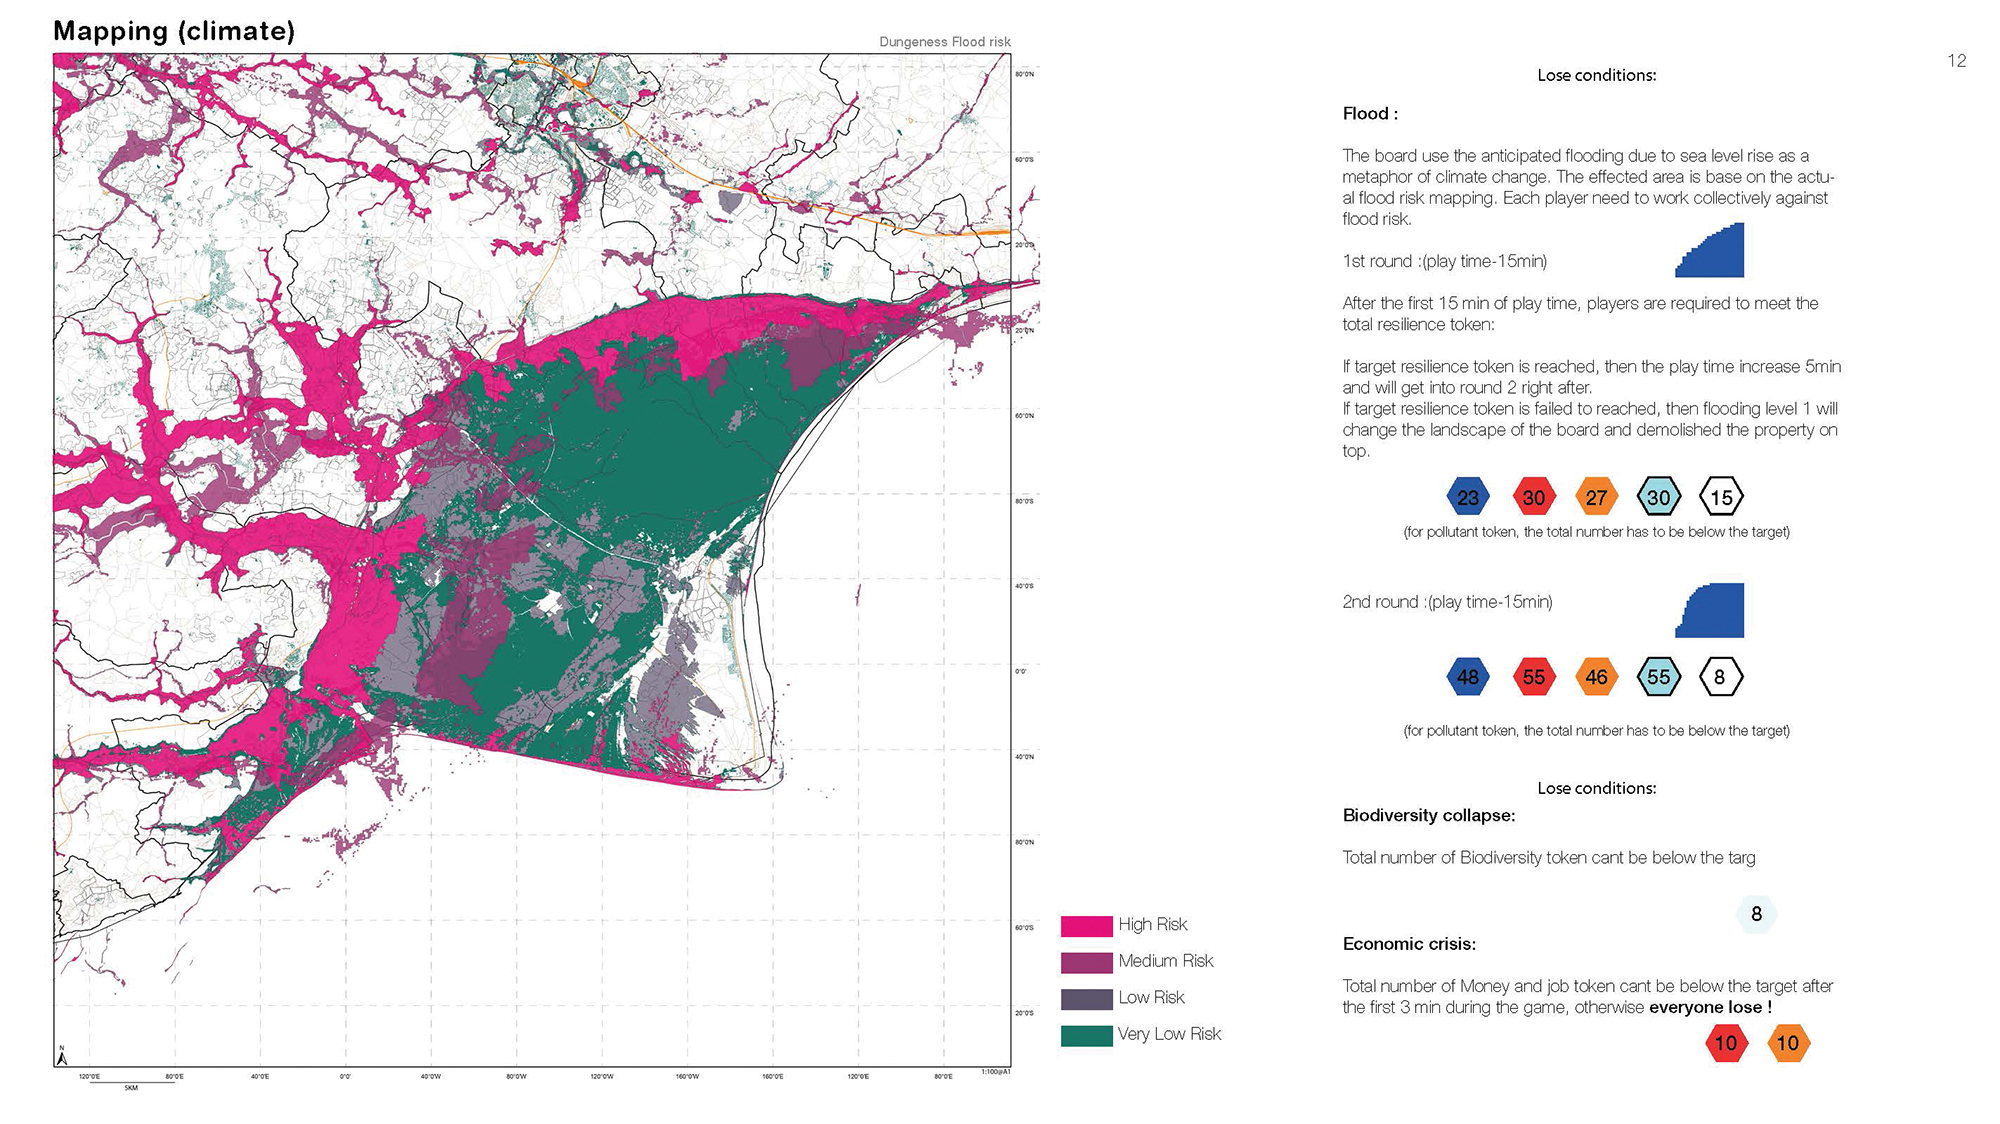Click page number 12 in the corner

(x=1956, y=61)
